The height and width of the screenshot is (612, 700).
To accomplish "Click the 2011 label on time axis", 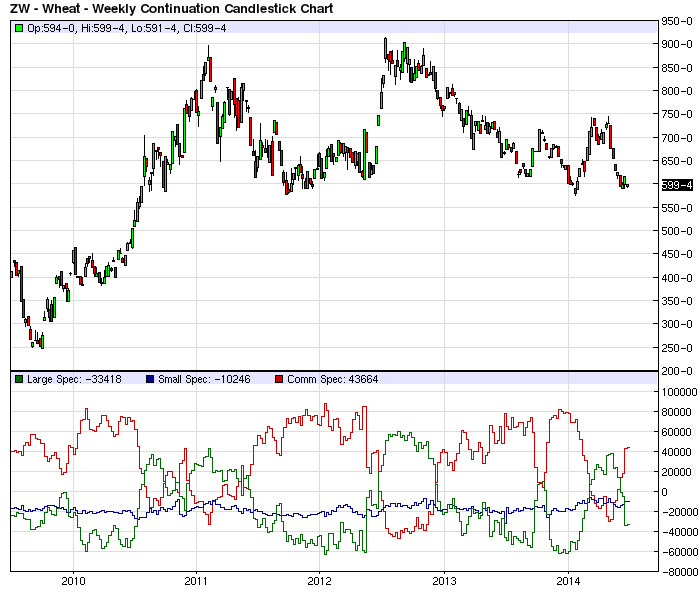I will 196,581.
